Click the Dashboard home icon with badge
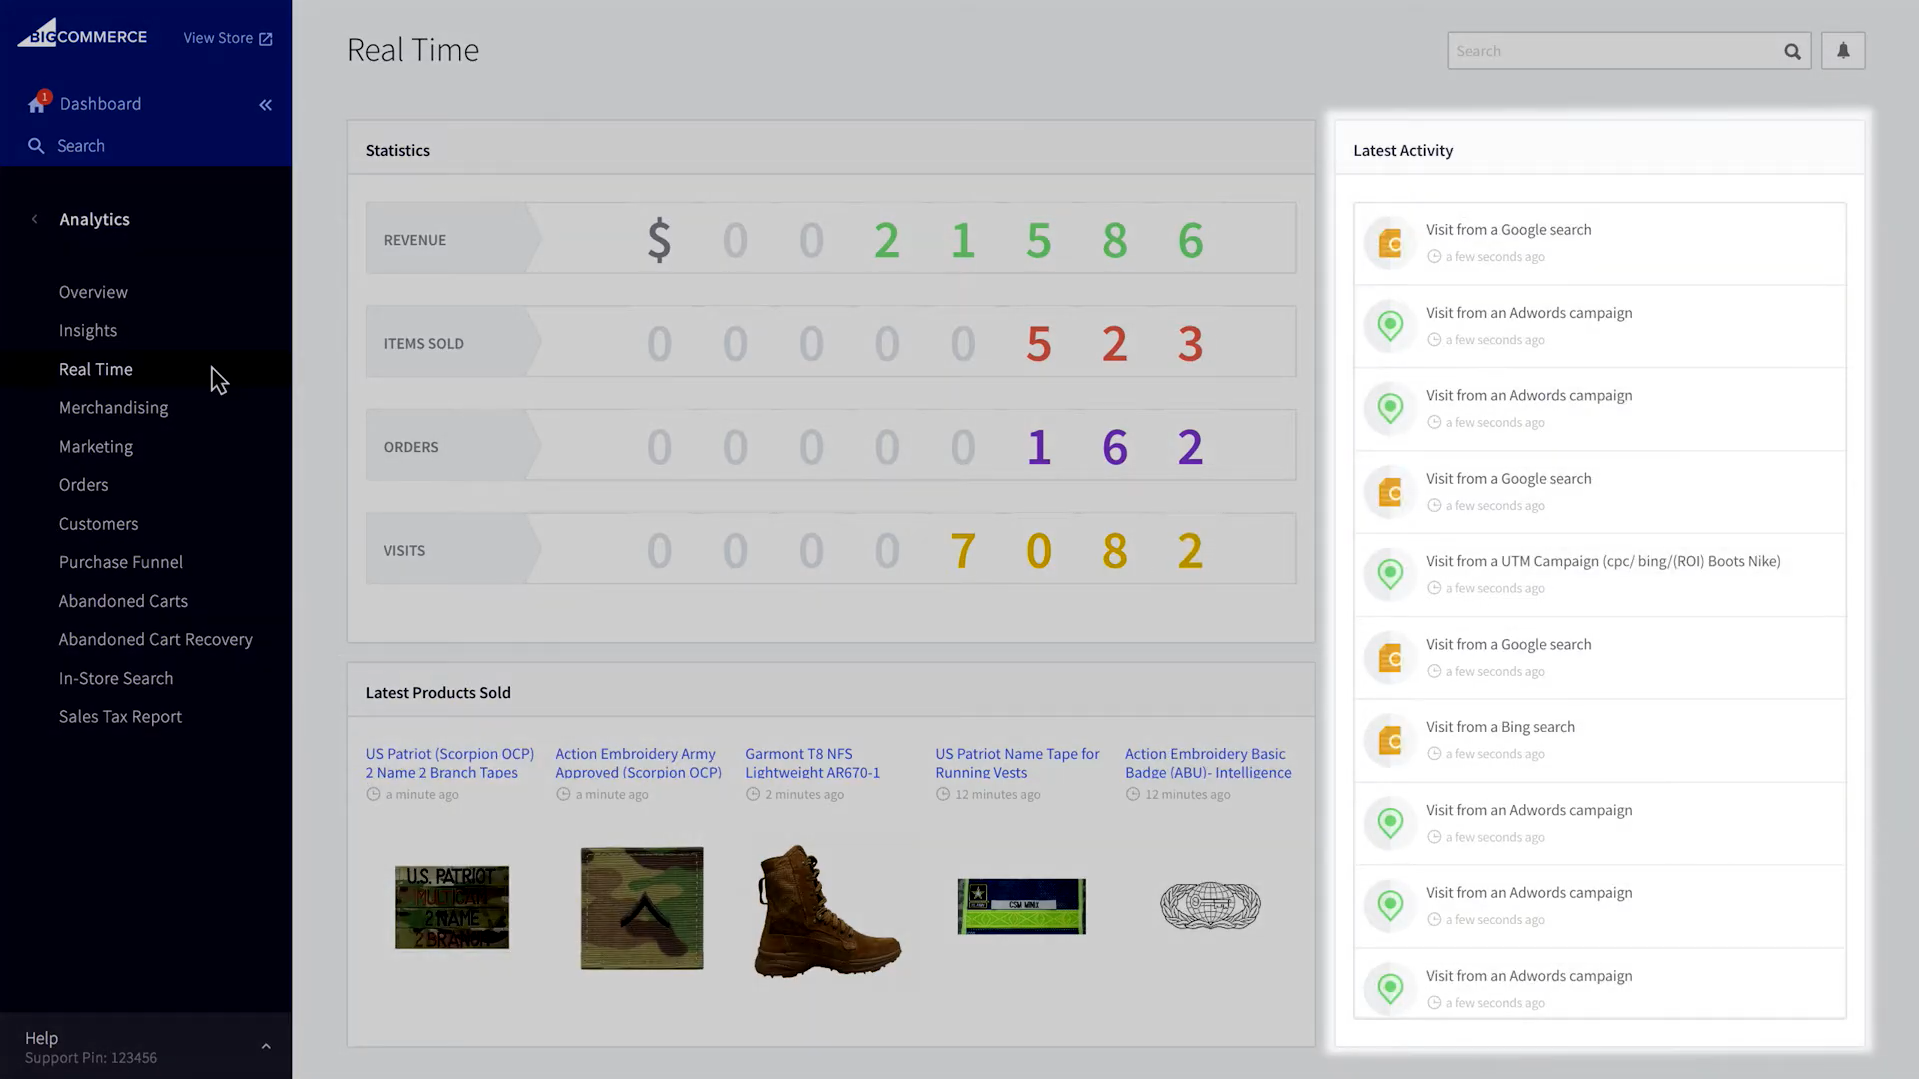Image resolution: width=1919 pixels, height=1079 pixels. [x=38, y=103]
